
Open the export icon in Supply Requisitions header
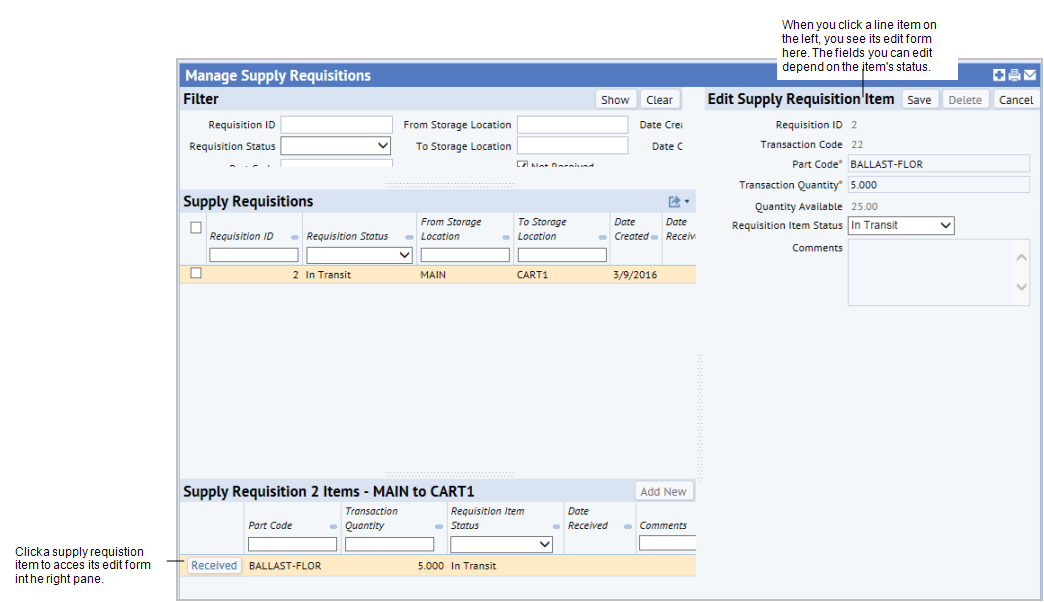[675, 201]
